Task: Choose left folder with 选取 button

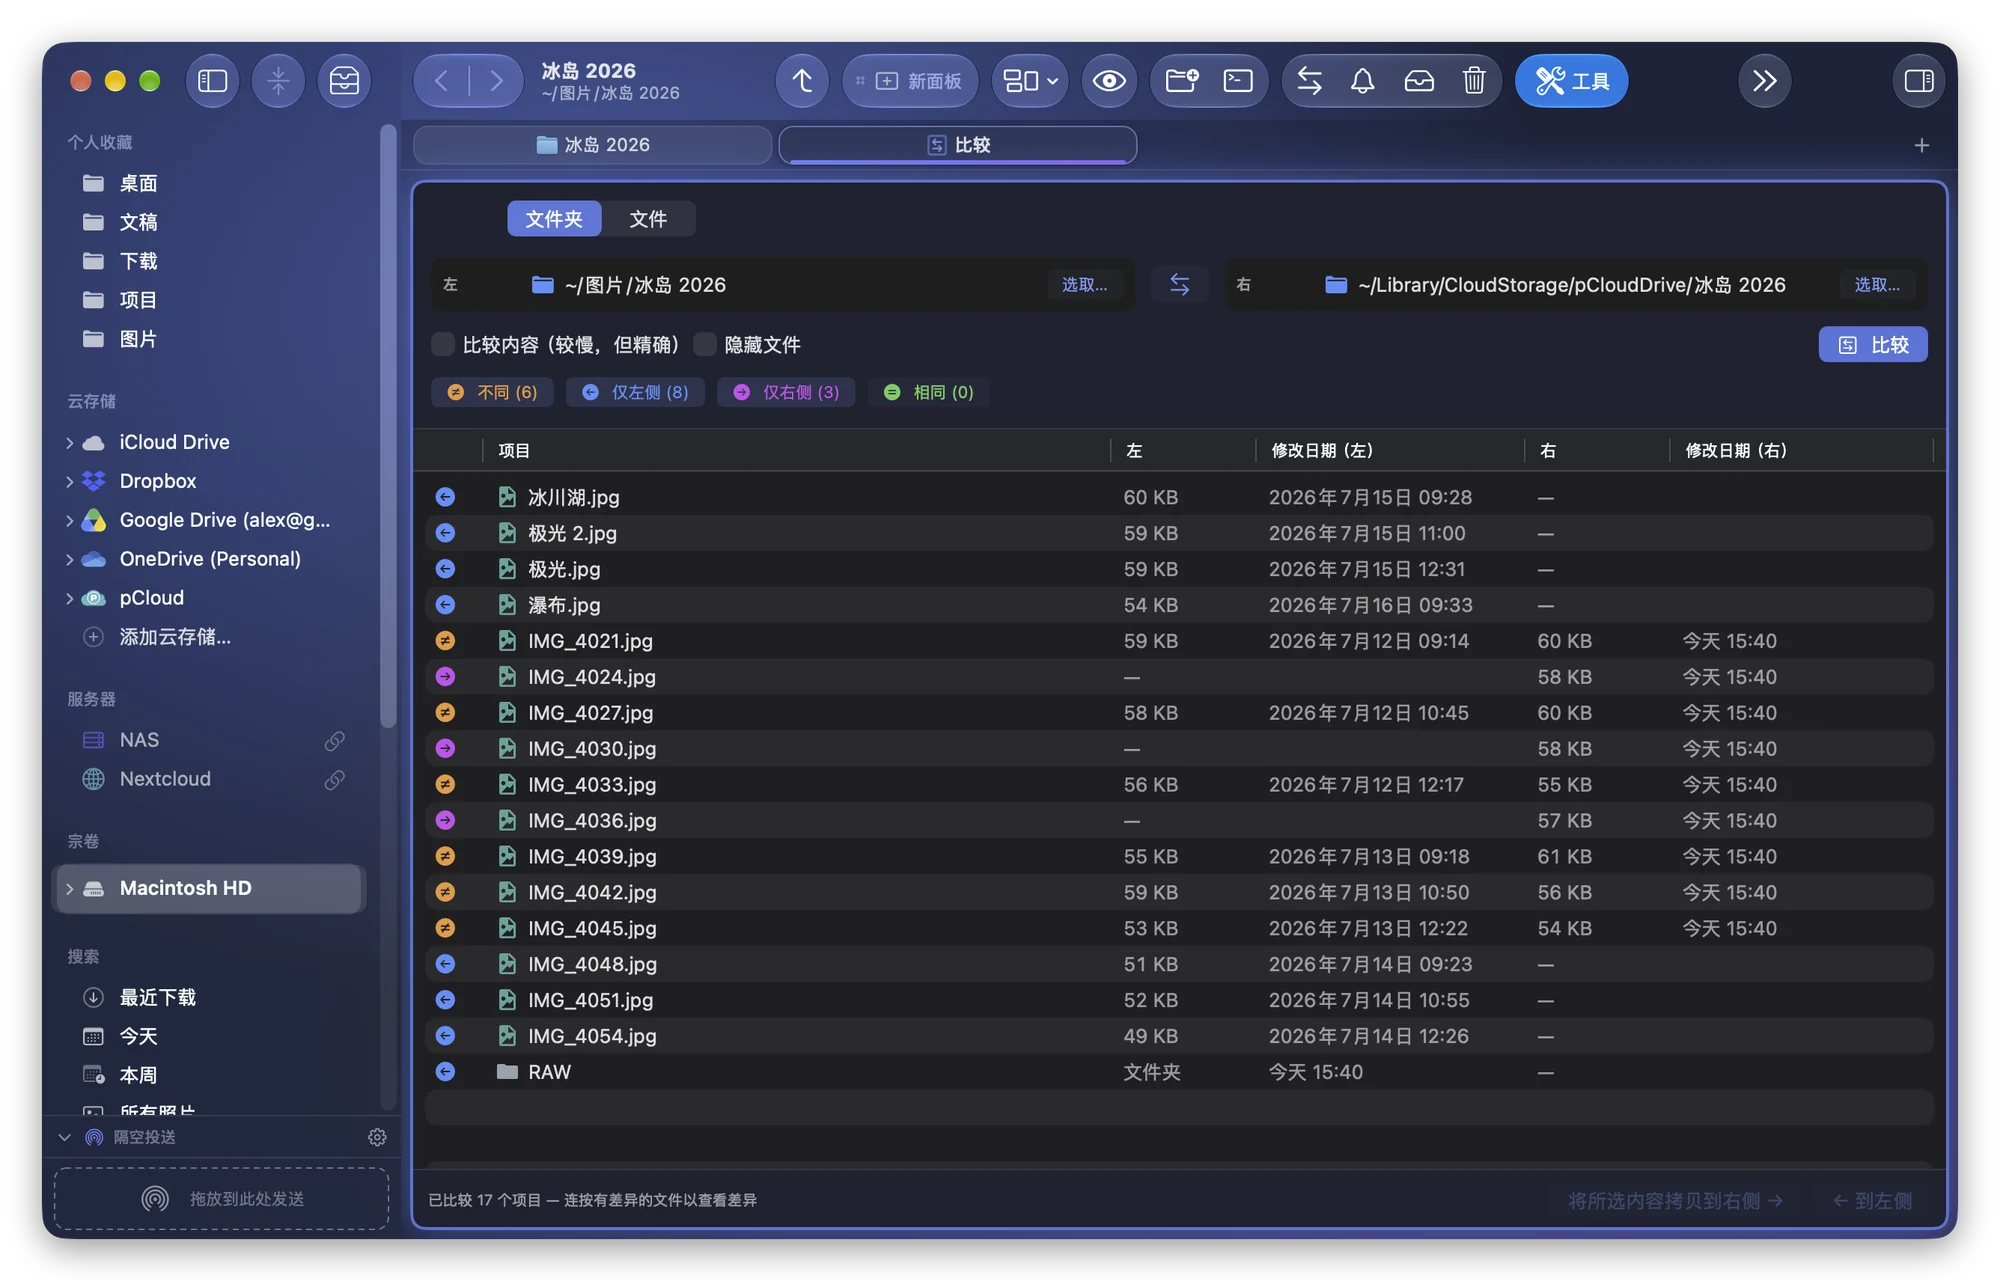Action: point(1084,285)
